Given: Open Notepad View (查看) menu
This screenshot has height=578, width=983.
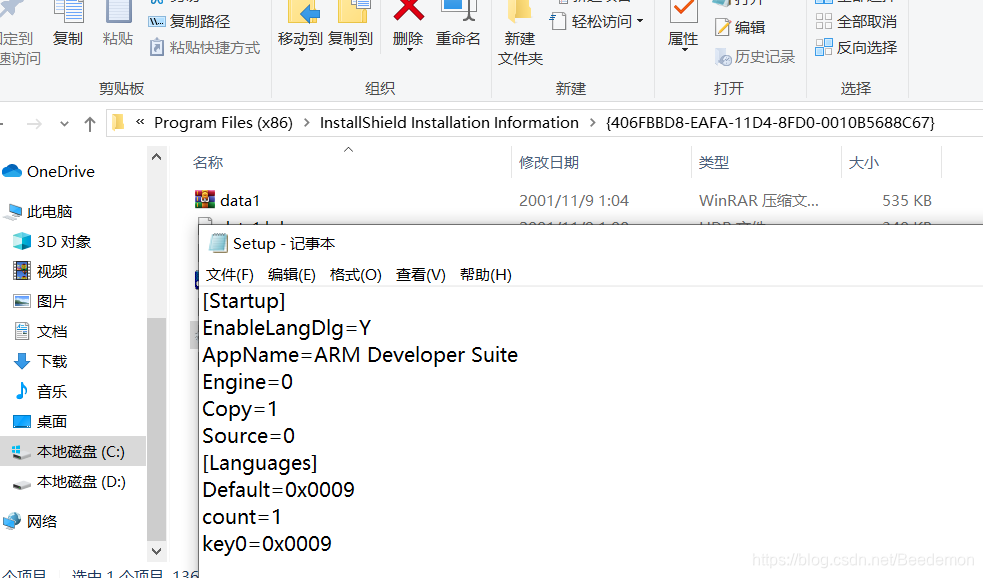Looking at the screenshot, I should point(421,275).
